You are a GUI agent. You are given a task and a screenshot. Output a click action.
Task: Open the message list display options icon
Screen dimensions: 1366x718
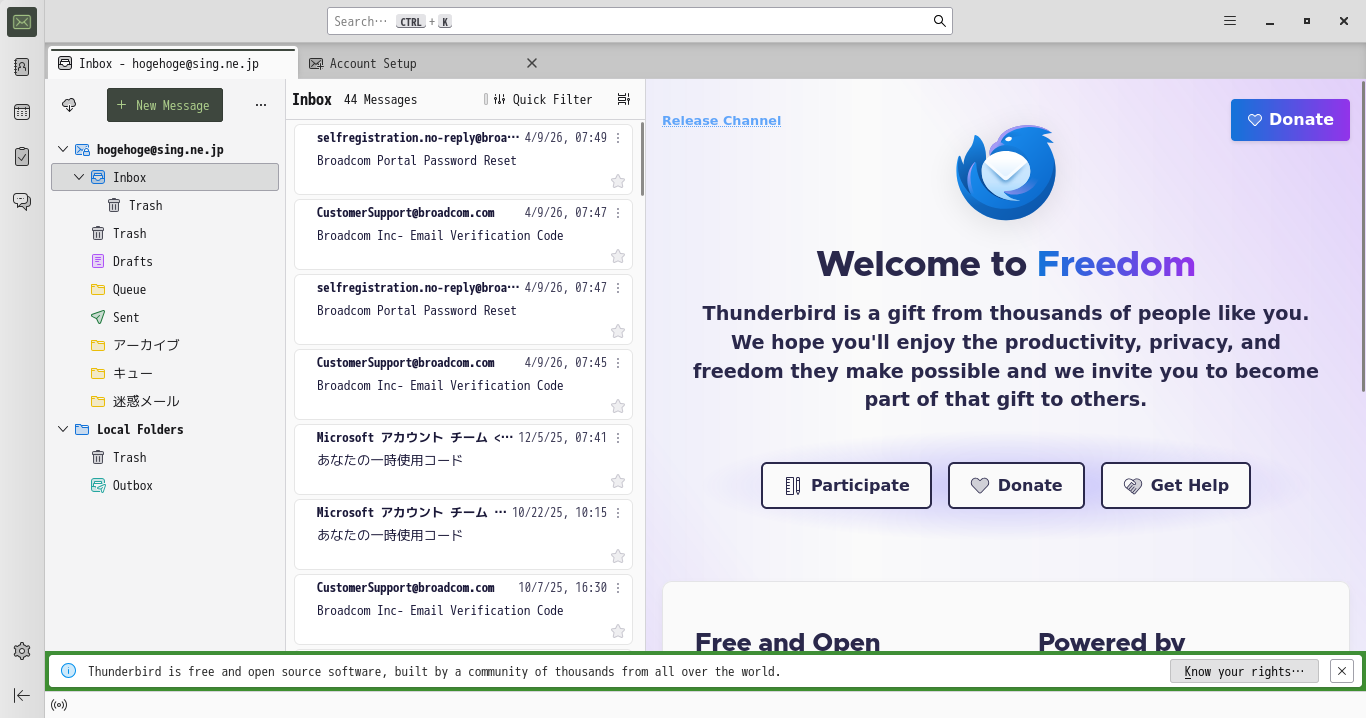[x=624, y=99]
